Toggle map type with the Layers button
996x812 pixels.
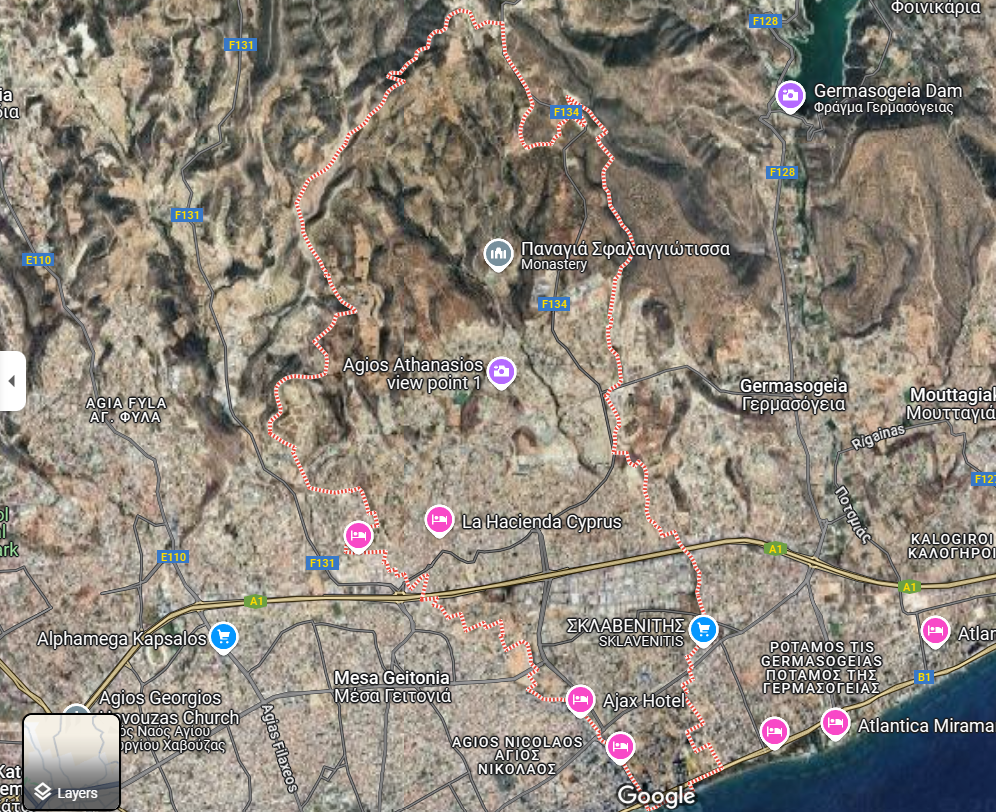coord(71,762)
